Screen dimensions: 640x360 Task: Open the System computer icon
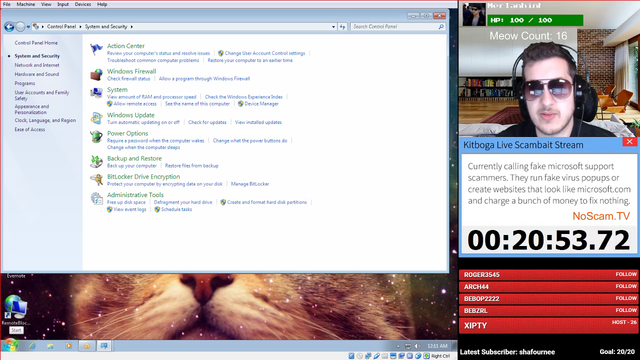(x=96, y=93)
